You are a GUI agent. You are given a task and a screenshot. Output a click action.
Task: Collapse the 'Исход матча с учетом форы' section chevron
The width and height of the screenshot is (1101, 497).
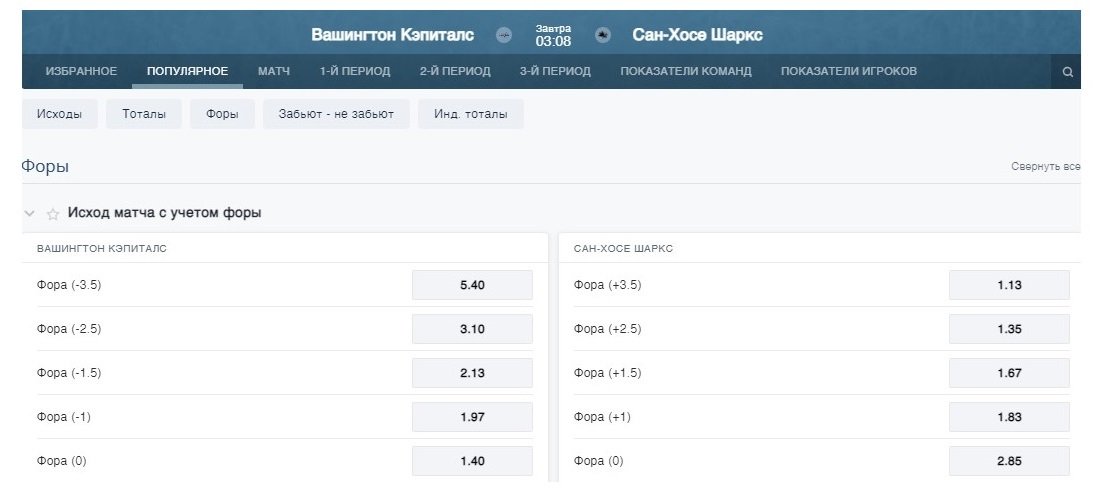29,213
